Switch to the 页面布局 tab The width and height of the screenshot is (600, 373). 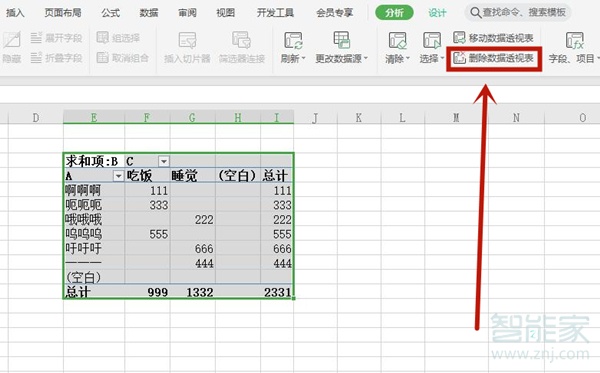click(x=63, y=13)
